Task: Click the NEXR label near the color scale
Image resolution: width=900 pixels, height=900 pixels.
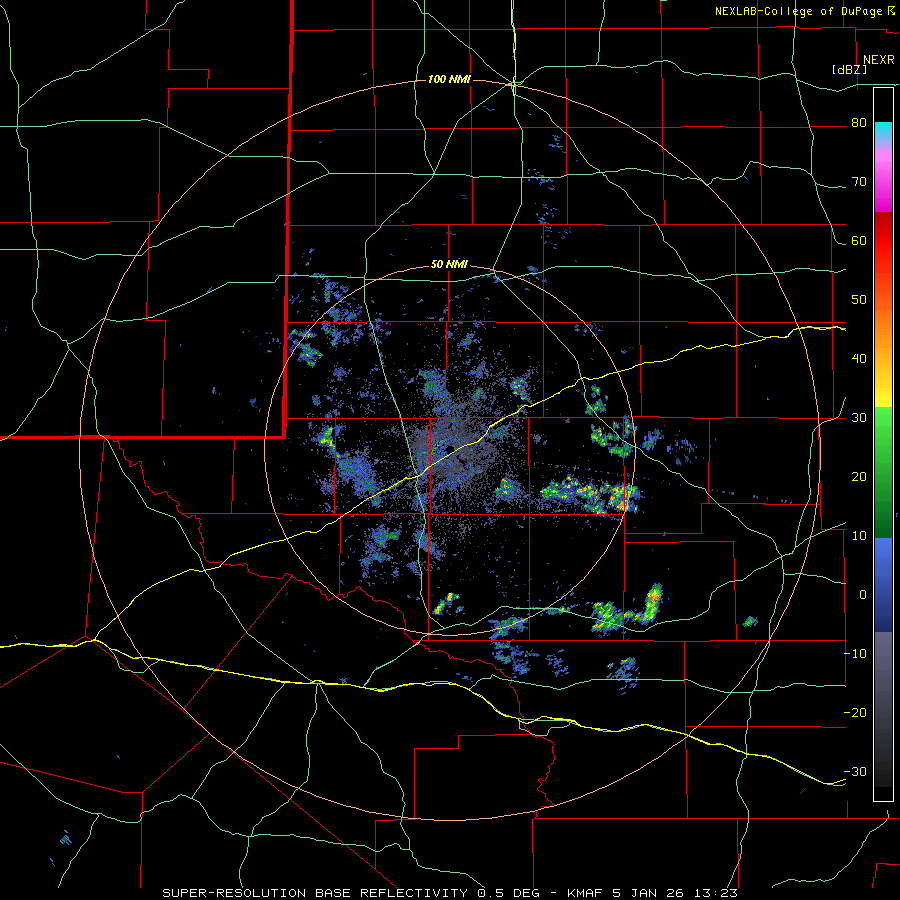Action: click(x=878, y=60)
